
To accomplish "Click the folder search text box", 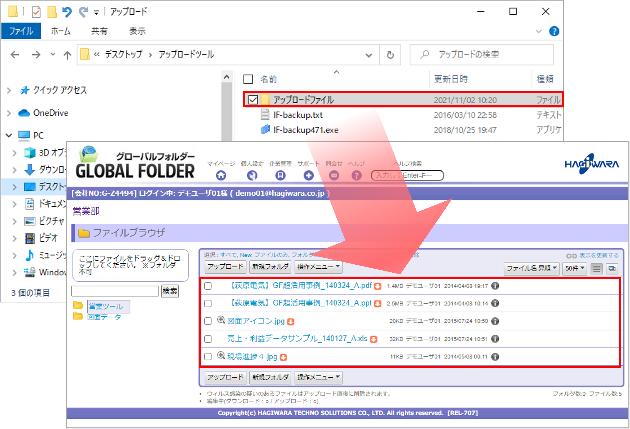I will (x=115, y=291).
